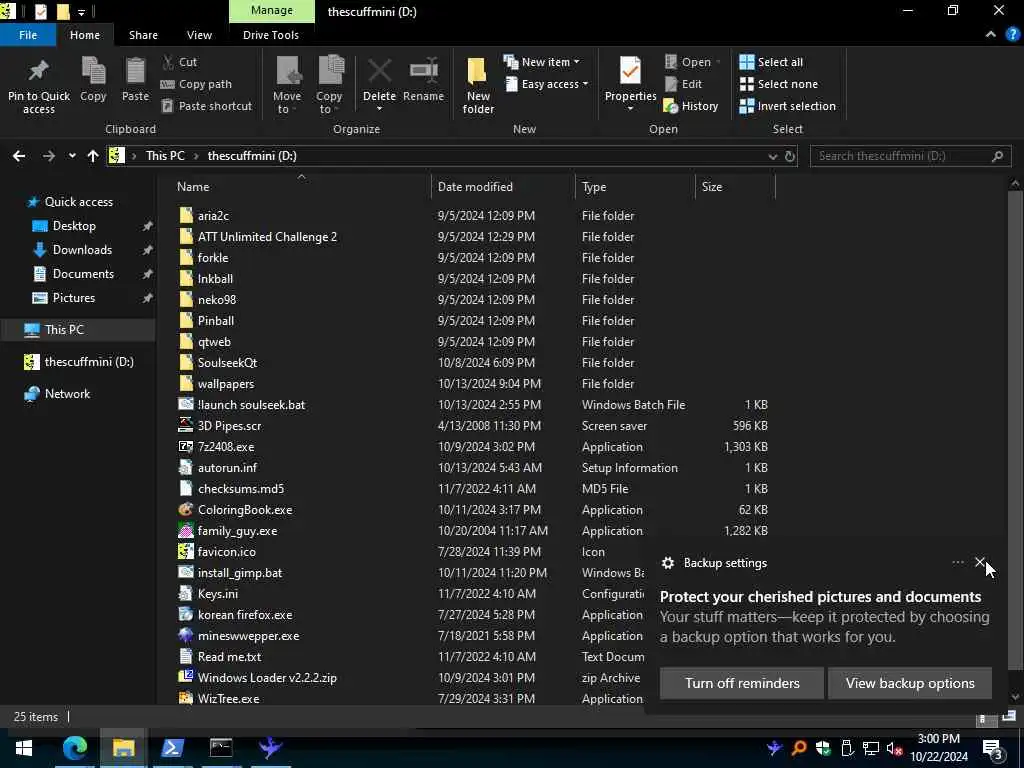Open PowerShell from the taskbar

pos(172,748)
